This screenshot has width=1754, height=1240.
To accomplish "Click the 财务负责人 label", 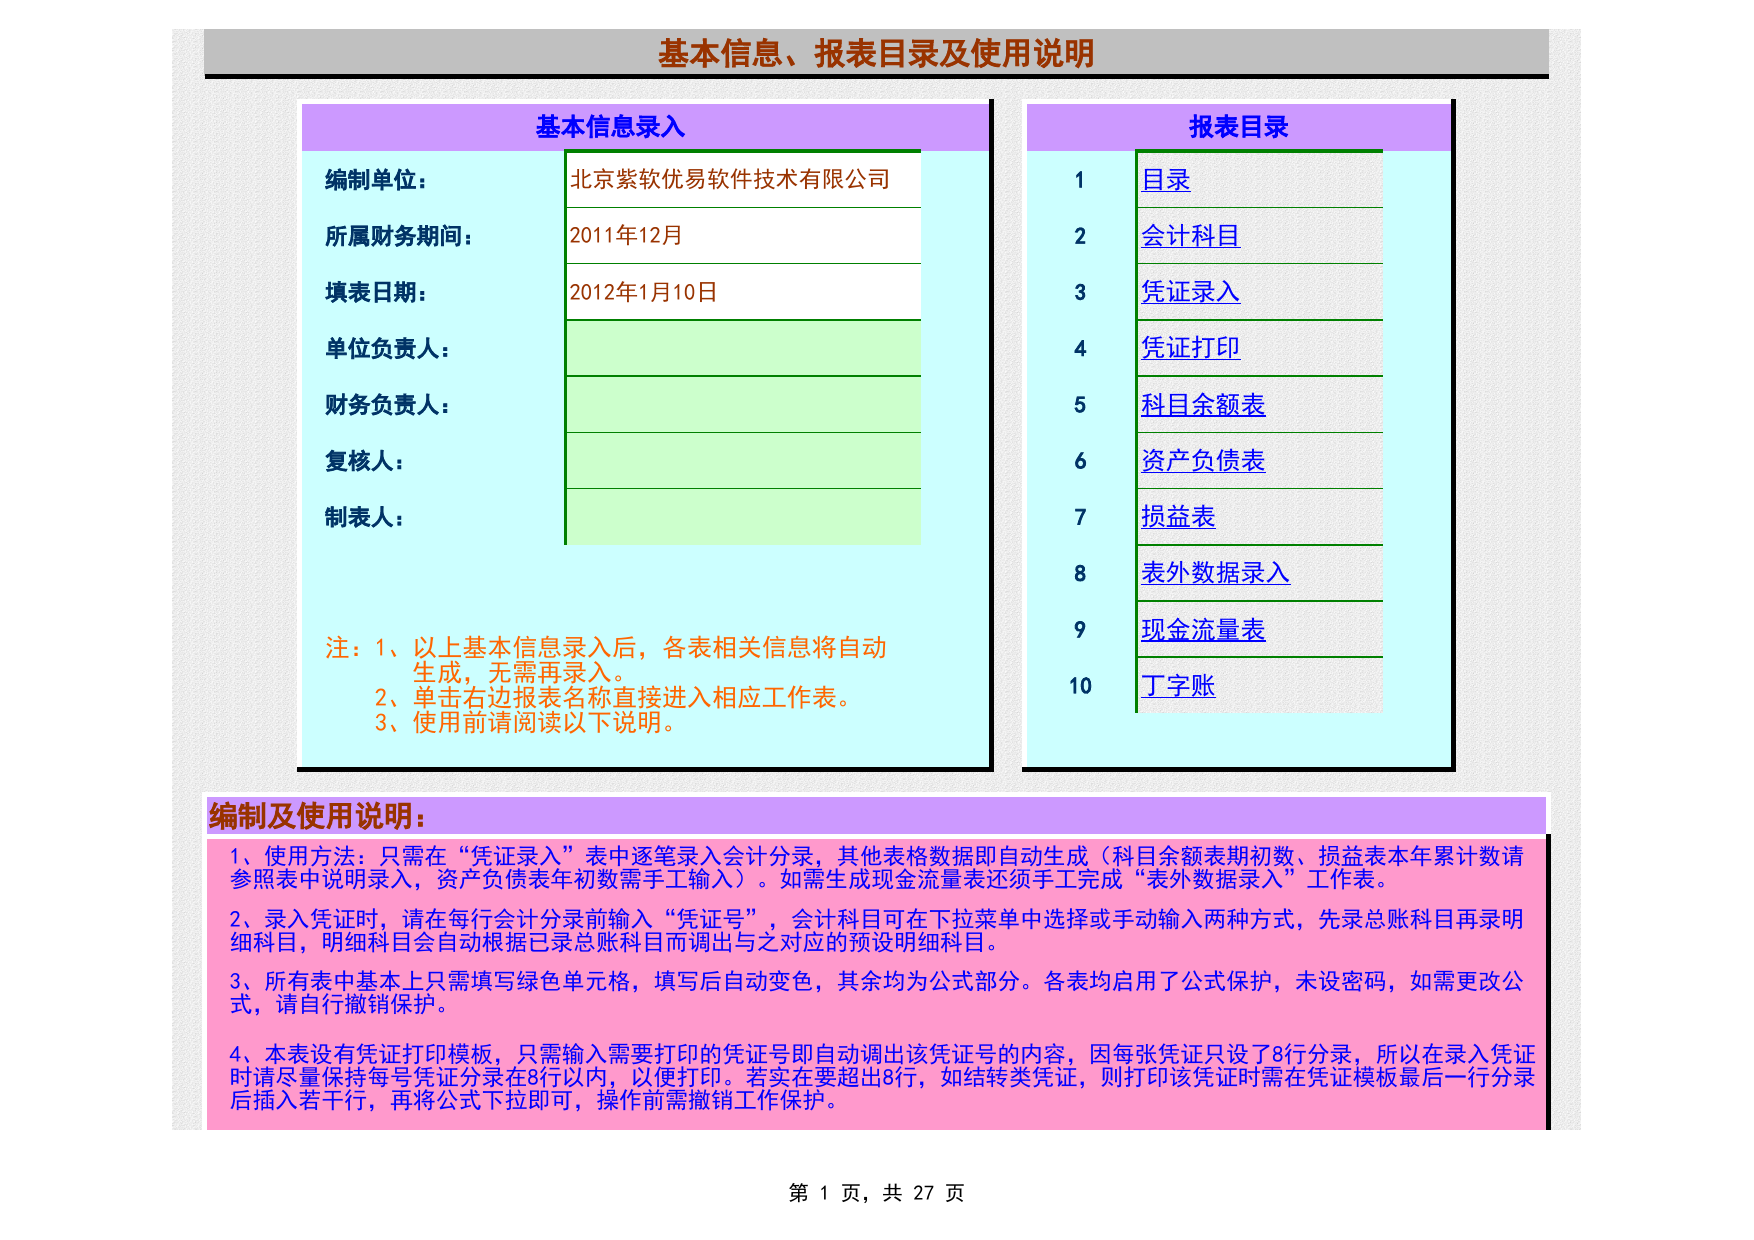I will (x=387, y=405).
